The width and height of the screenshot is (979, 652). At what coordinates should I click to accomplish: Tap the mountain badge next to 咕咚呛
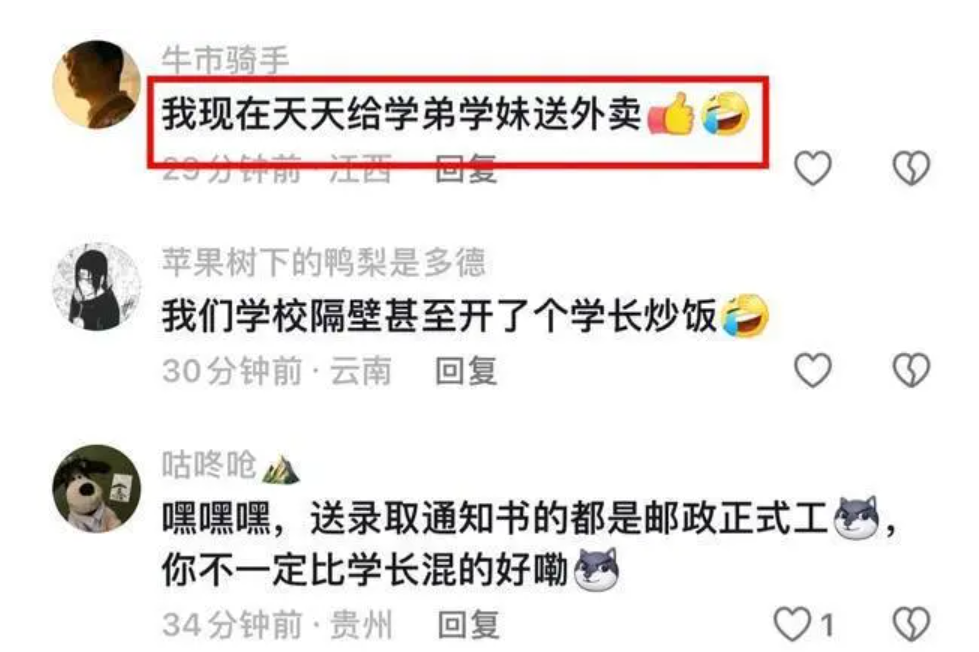[280, 469]
